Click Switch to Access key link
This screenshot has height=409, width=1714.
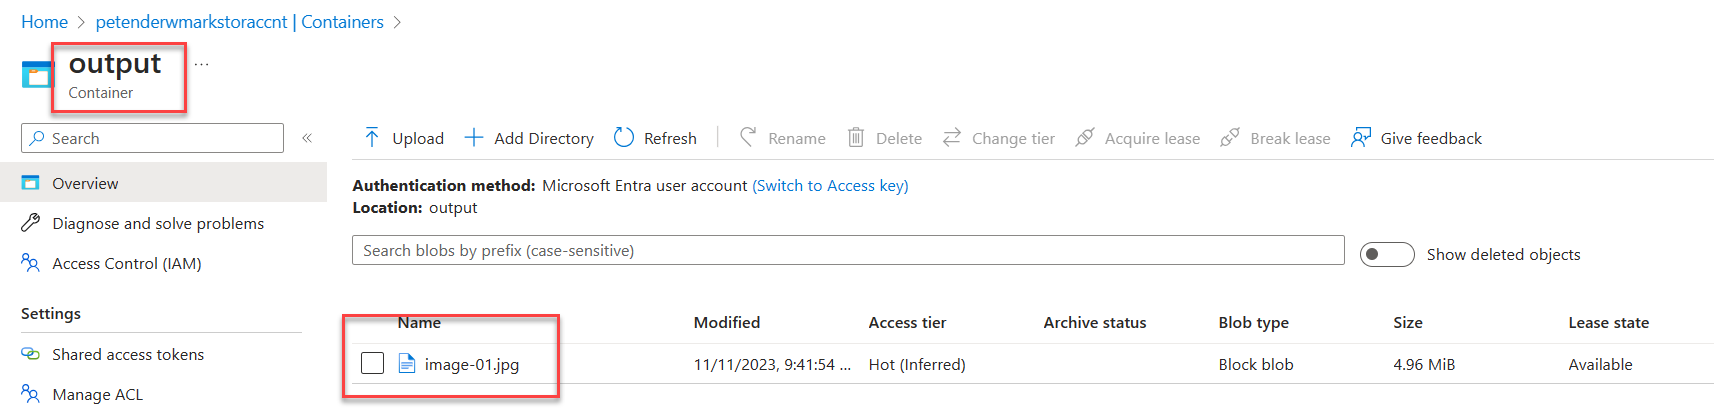[x=830, y=186]
